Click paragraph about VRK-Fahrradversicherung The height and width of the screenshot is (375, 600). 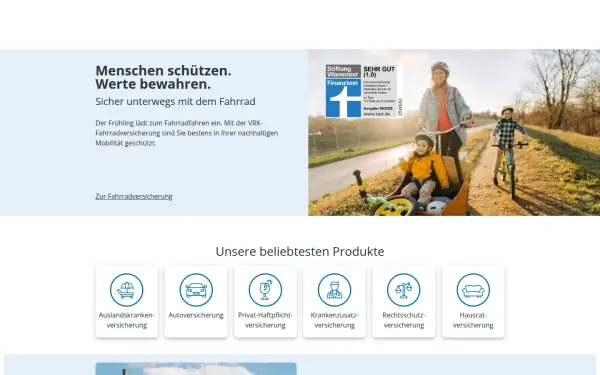click(187, 133)
